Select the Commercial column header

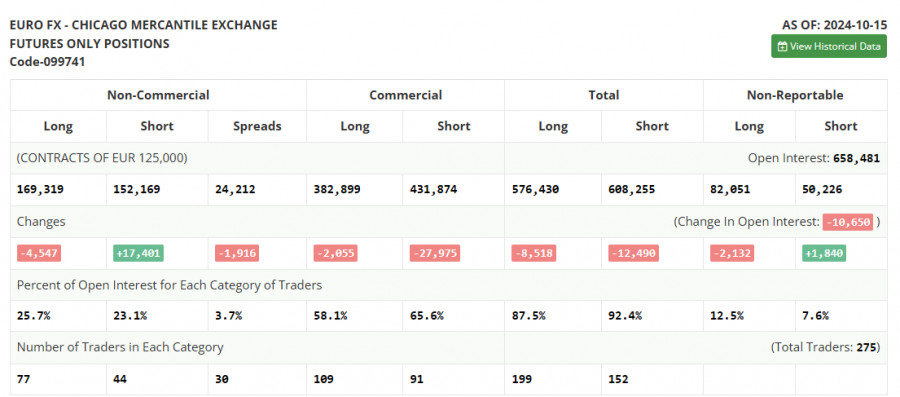click(405, 95)
